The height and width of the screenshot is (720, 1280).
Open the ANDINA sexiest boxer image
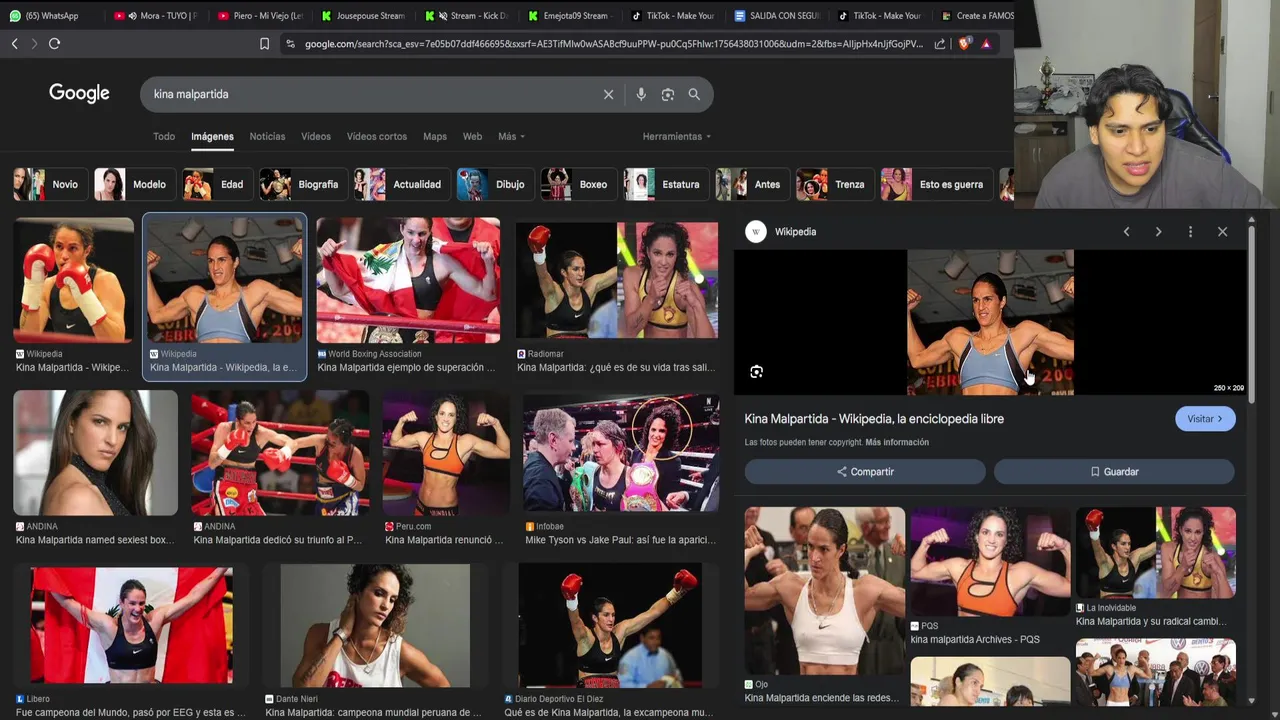pos(96,453)
